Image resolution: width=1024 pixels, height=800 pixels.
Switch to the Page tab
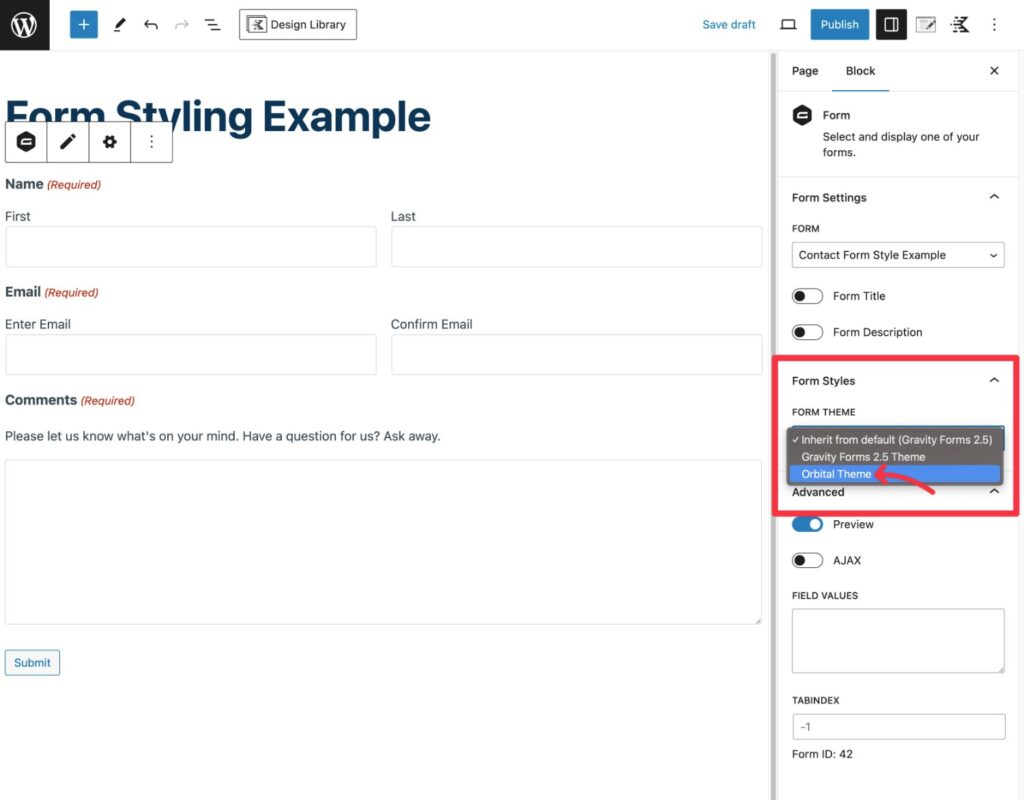pyautogui.click(x=804, y=71)
